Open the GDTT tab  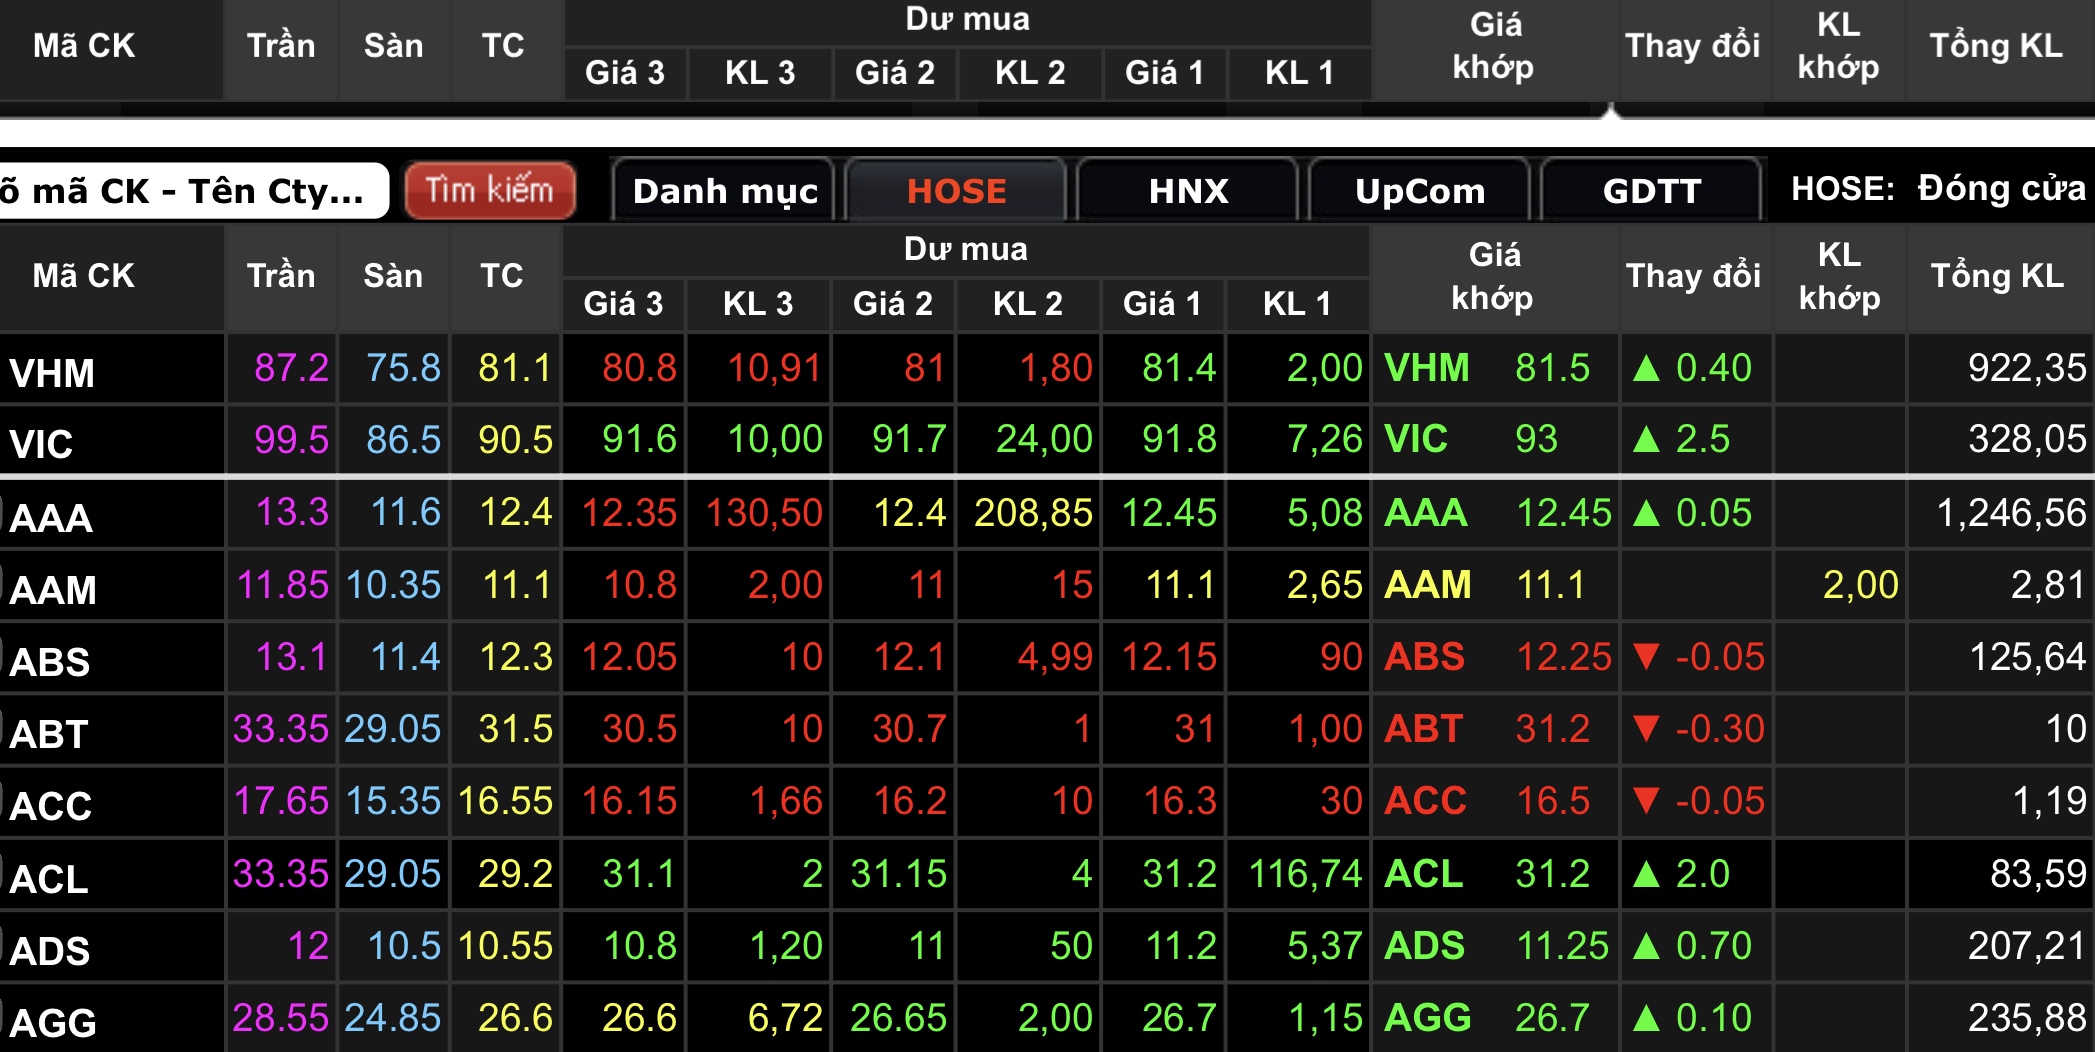coord(1652,191)
